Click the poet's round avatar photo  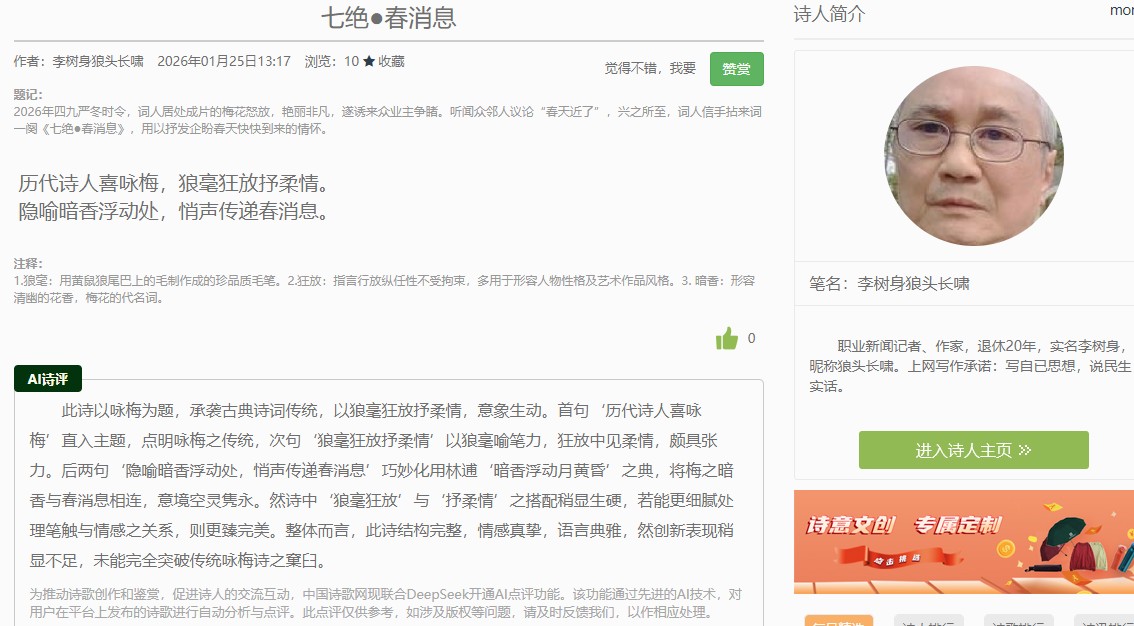973,157
